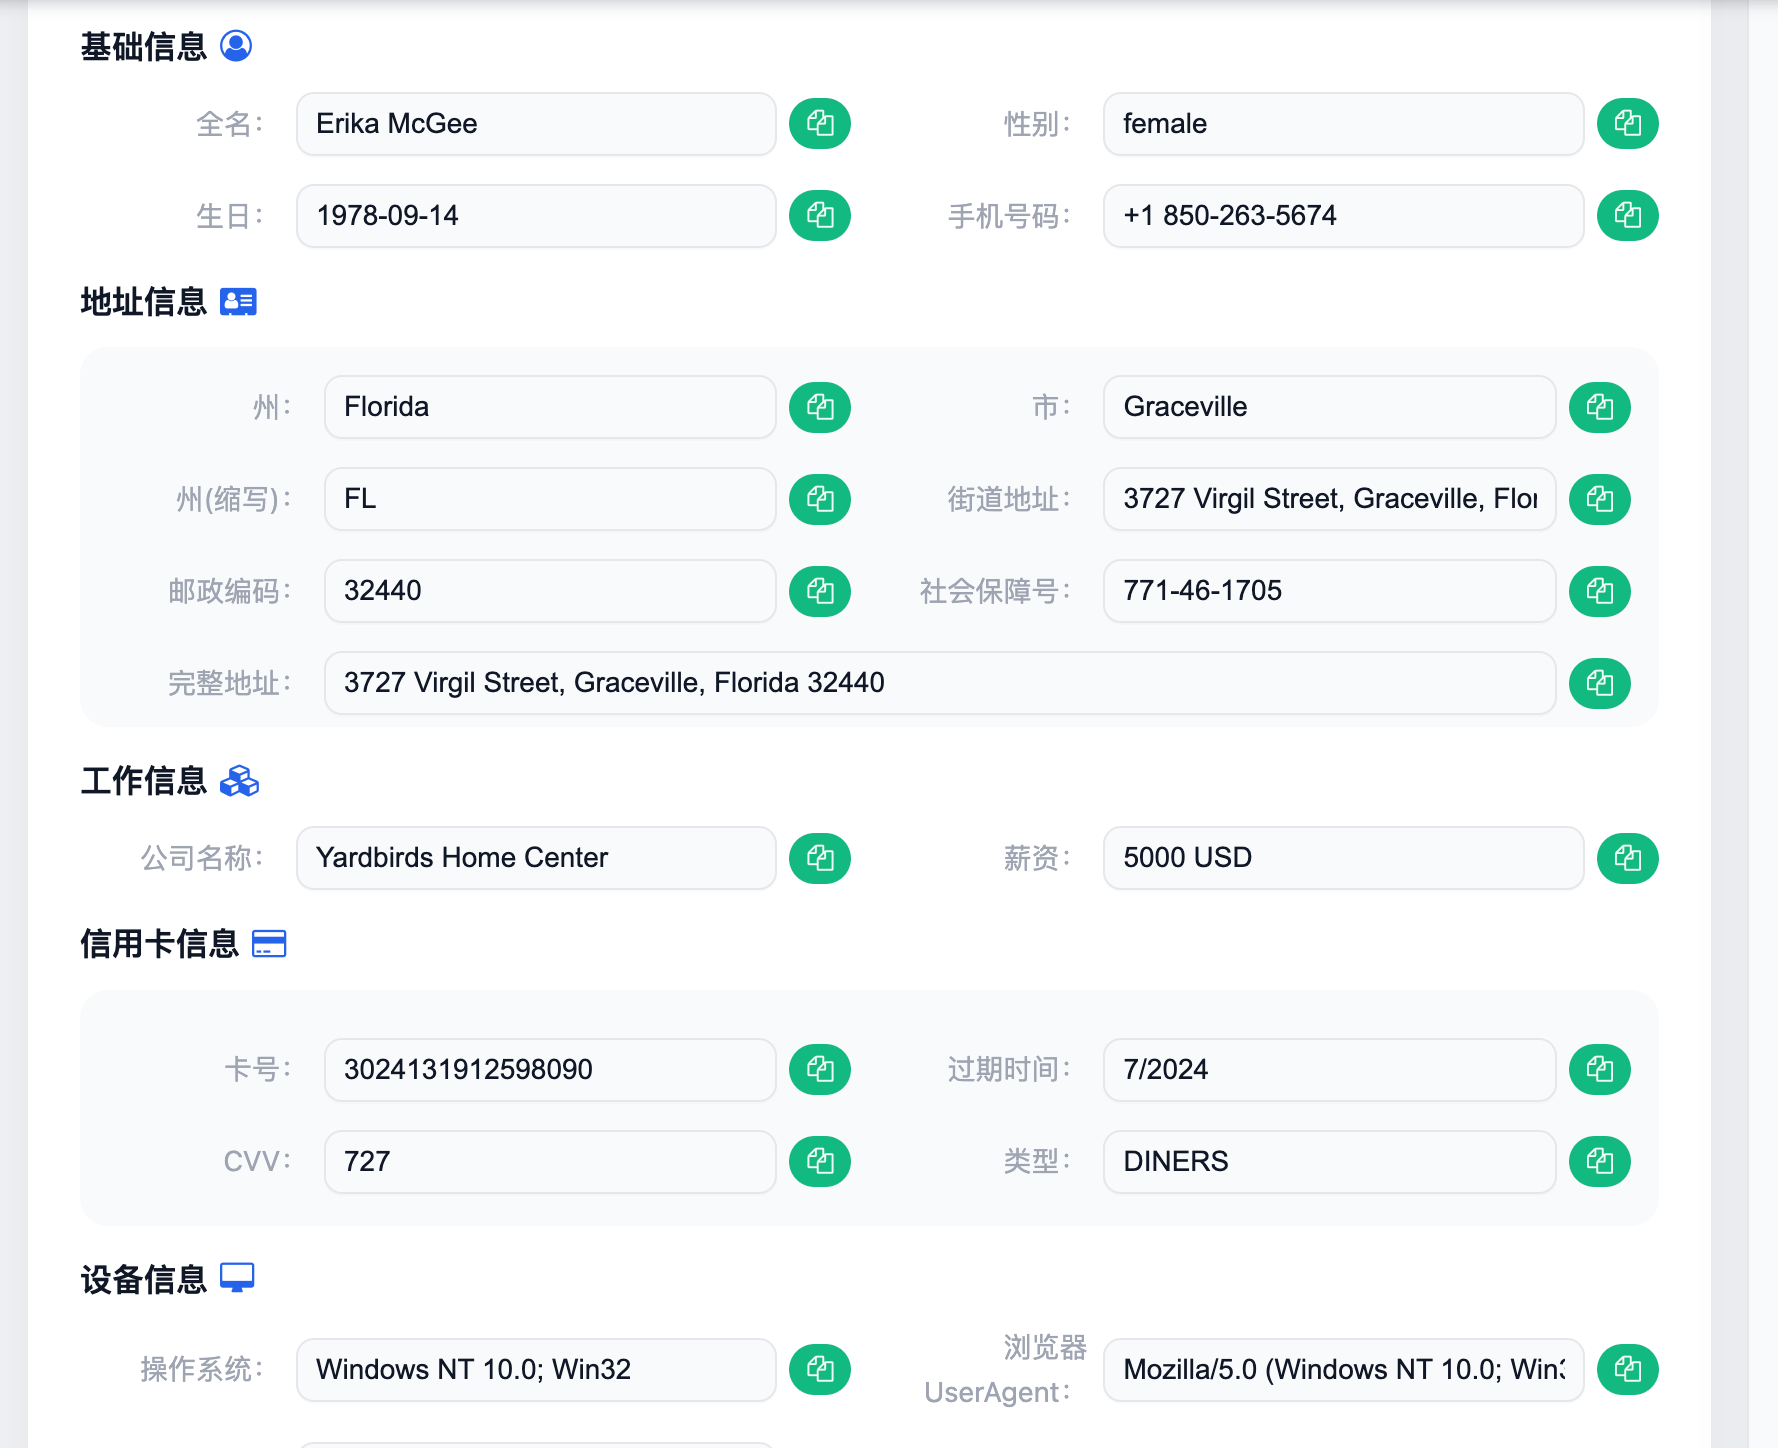Click the 邮政编码 label
1778x1448 pixels.
(x=229, y=591)
